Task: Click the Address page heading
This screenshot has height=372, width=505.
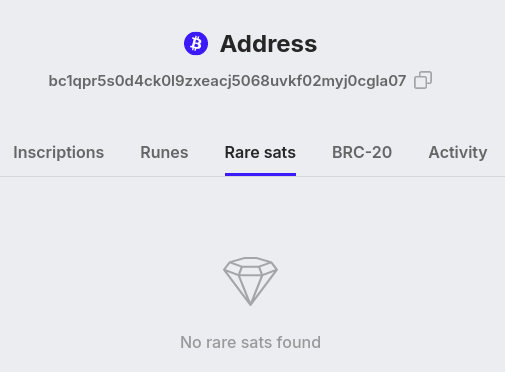Action: click(268, 44)
